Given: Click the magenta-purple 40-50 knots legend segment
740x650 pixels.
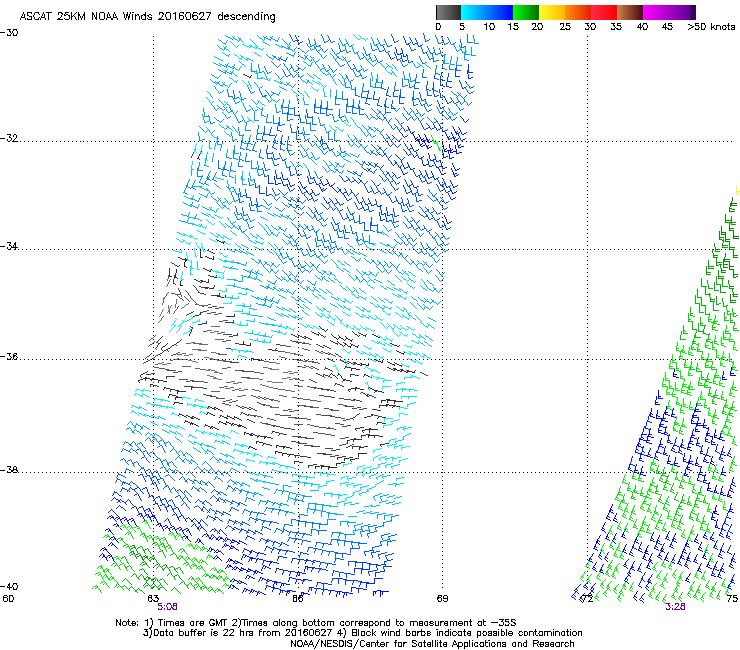Looking at the screenshot, I should (669, 12).
